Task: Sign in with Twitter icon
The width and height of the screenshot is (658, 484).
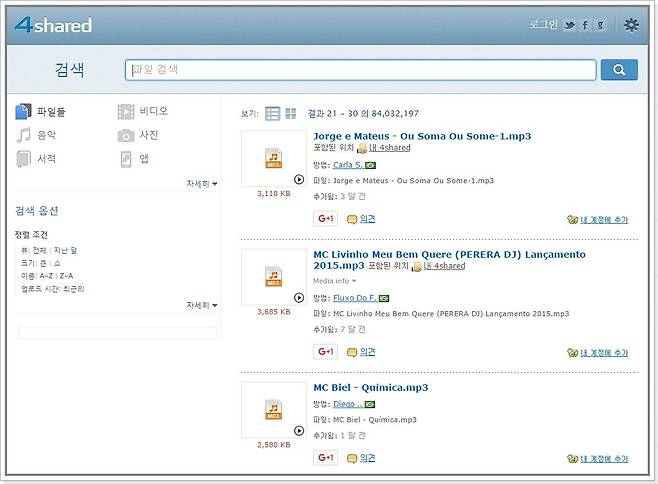Action: 569,25
